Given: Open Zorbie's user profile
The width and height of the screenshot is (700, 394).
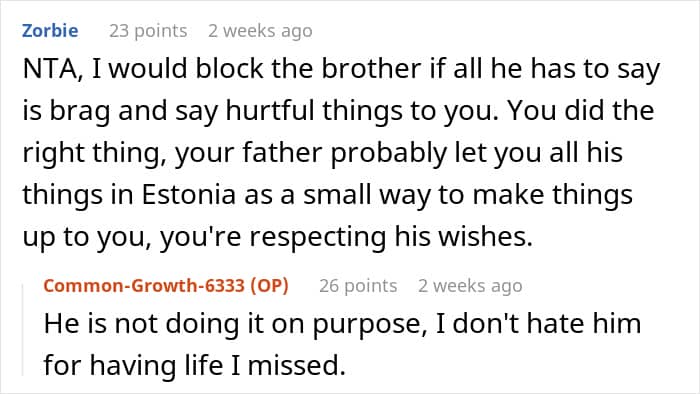Looking at the screenshot, I should (x=50, y=31).
